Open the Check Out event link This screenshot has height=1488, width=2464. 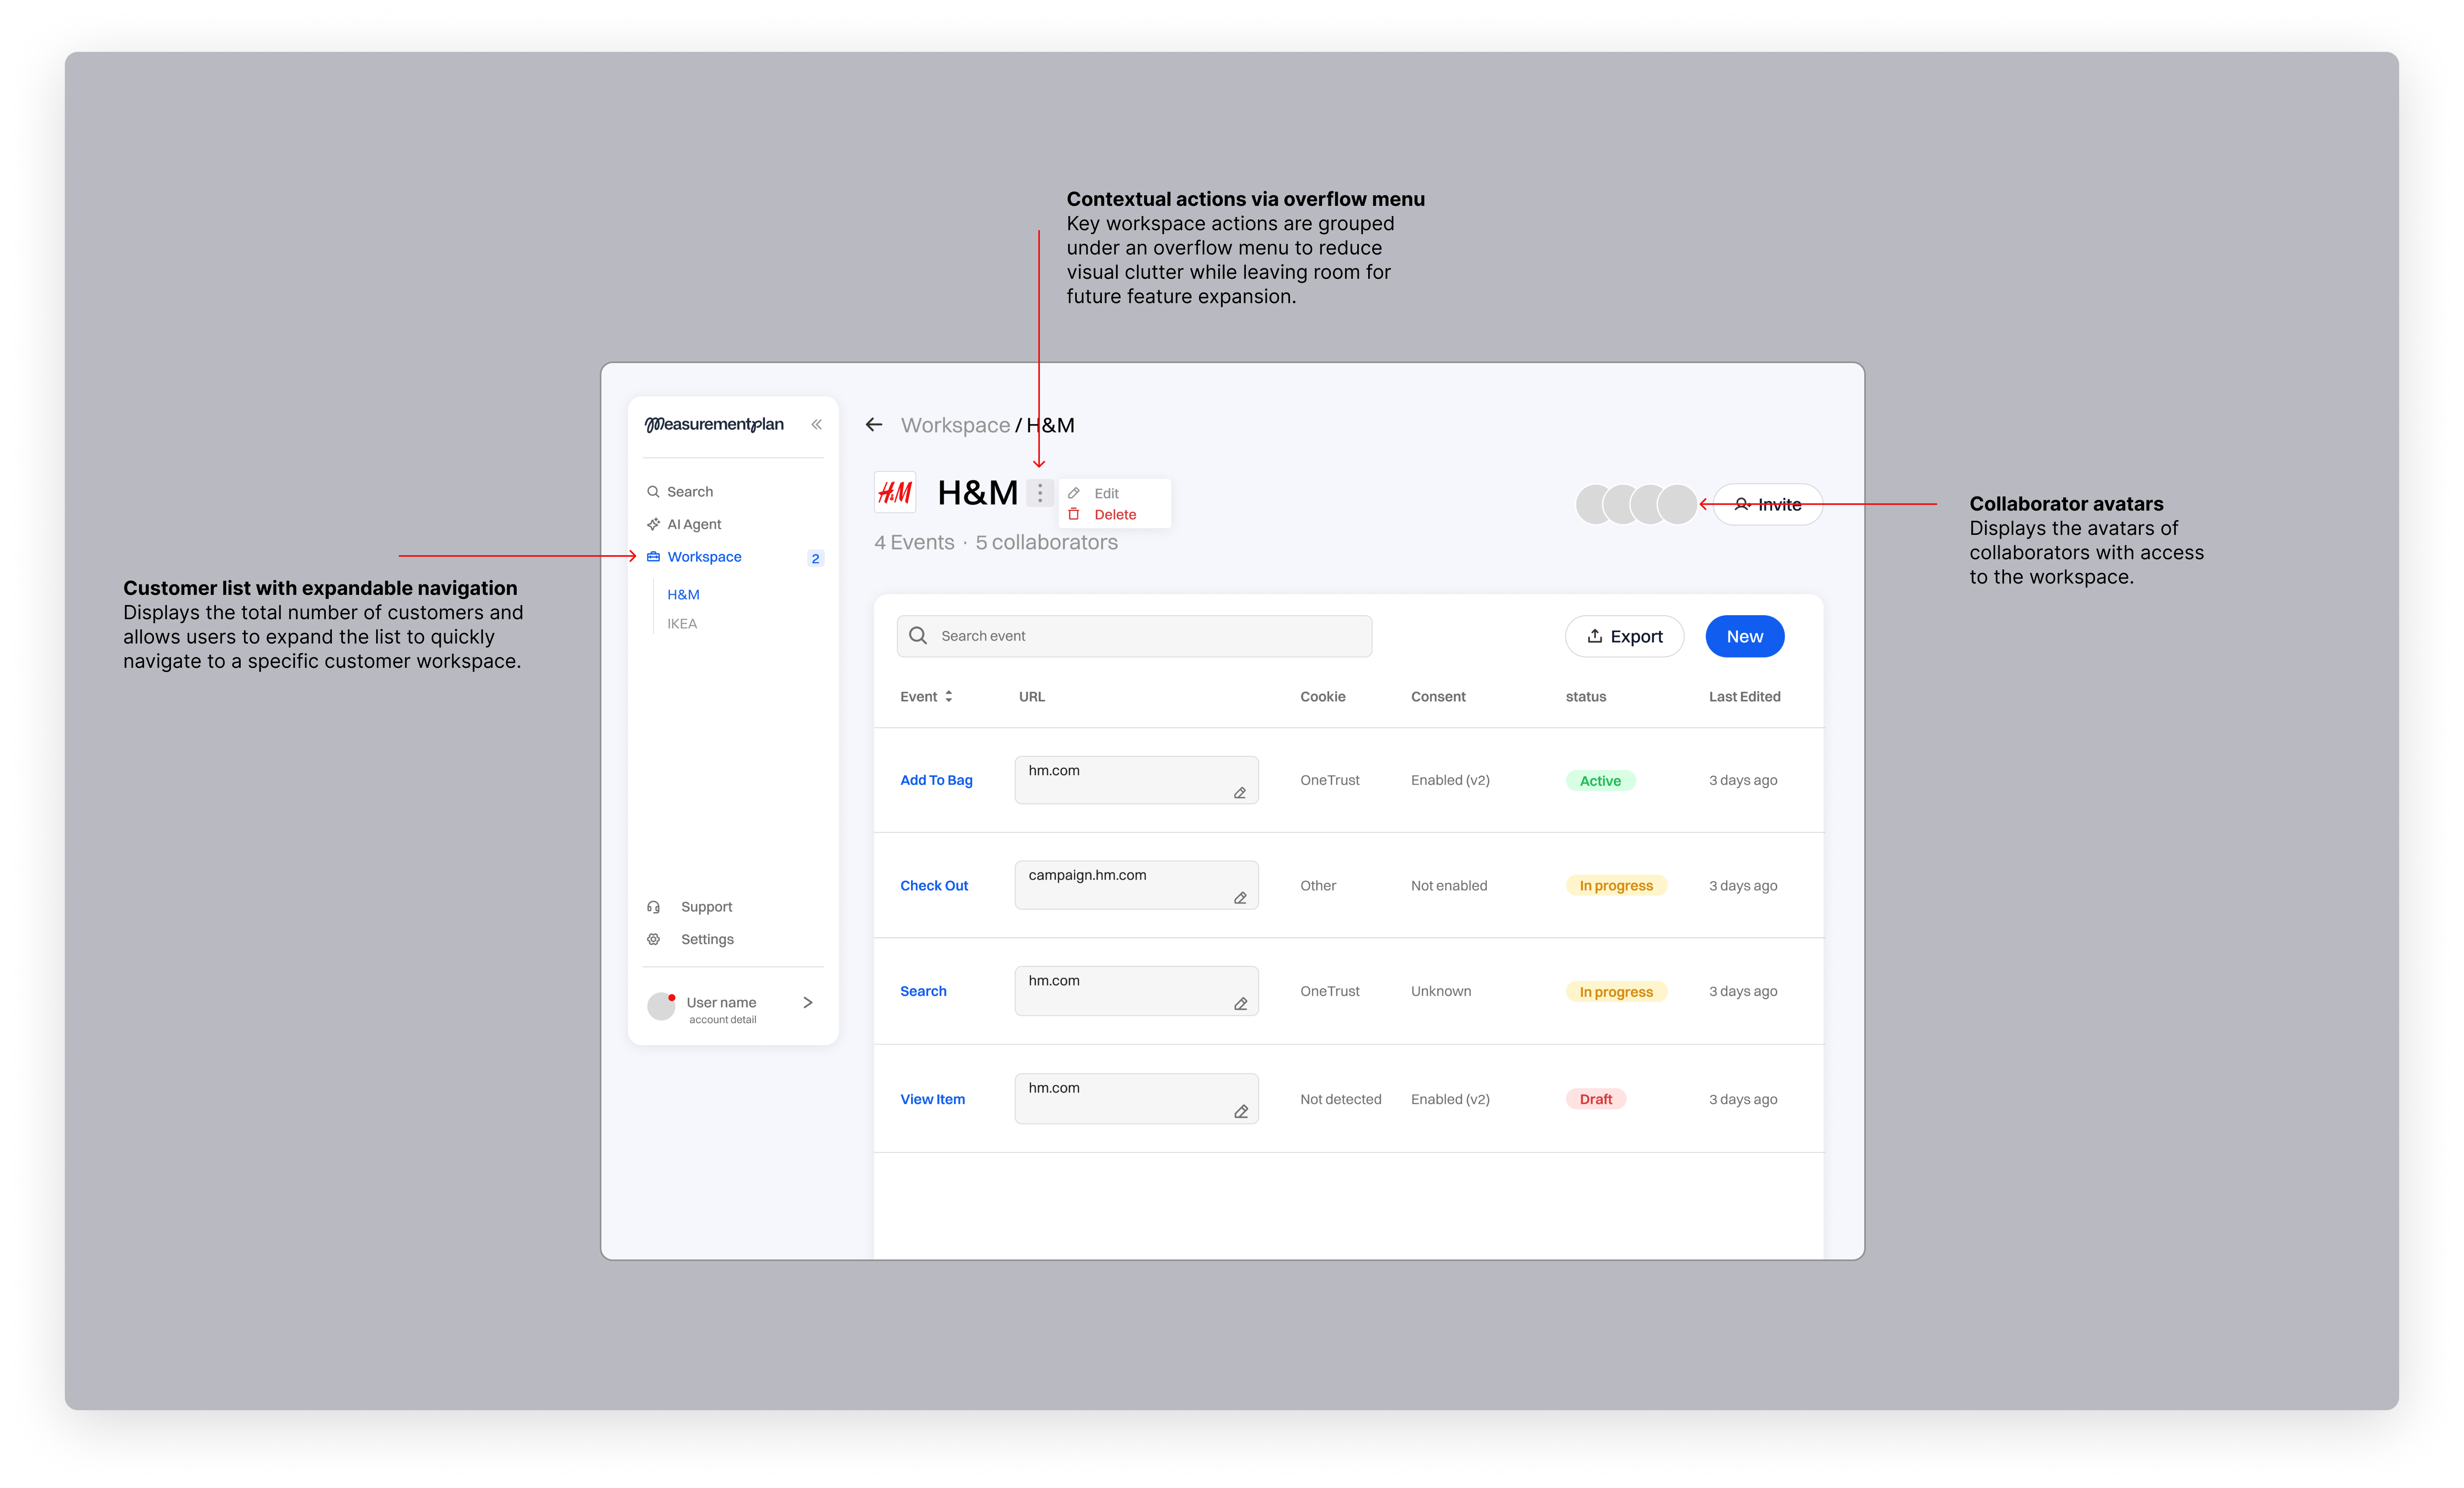[x=934, y=886]
